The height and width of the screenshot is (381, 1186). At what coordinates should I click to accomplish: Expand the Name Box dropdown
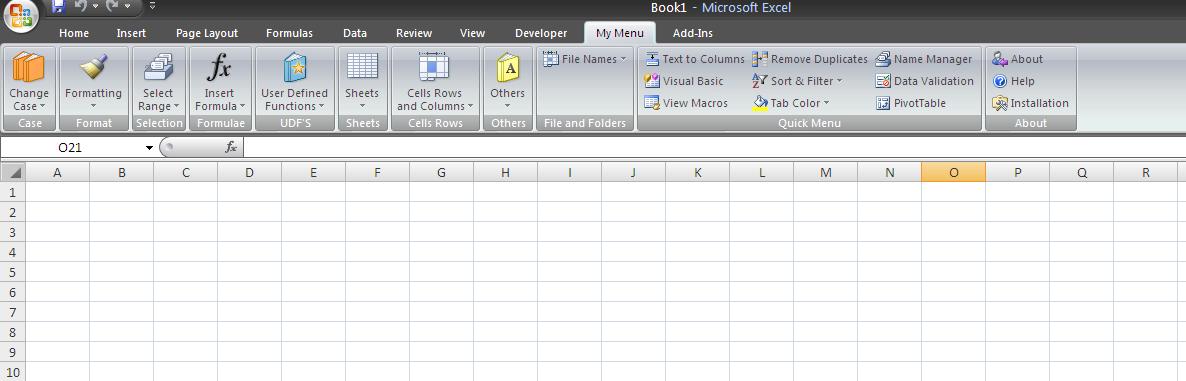click(x=149, y=148)
